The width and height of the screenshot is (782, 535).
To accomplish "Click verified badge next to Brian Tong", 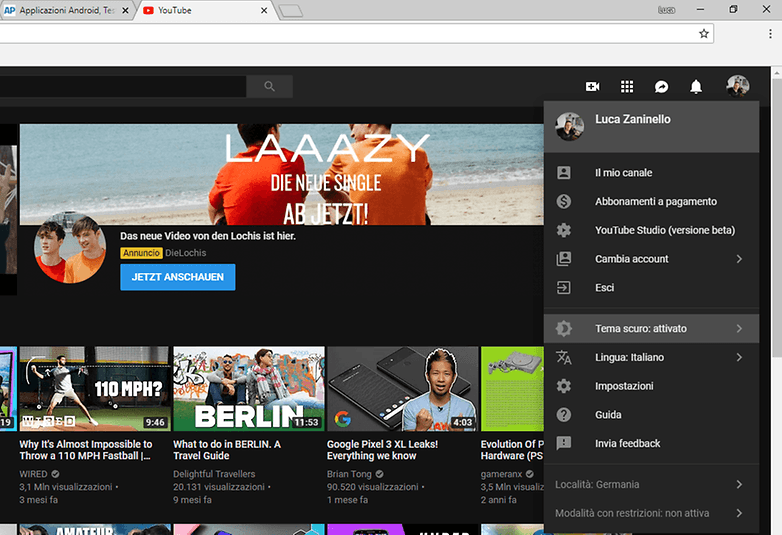I will (380, 474).
